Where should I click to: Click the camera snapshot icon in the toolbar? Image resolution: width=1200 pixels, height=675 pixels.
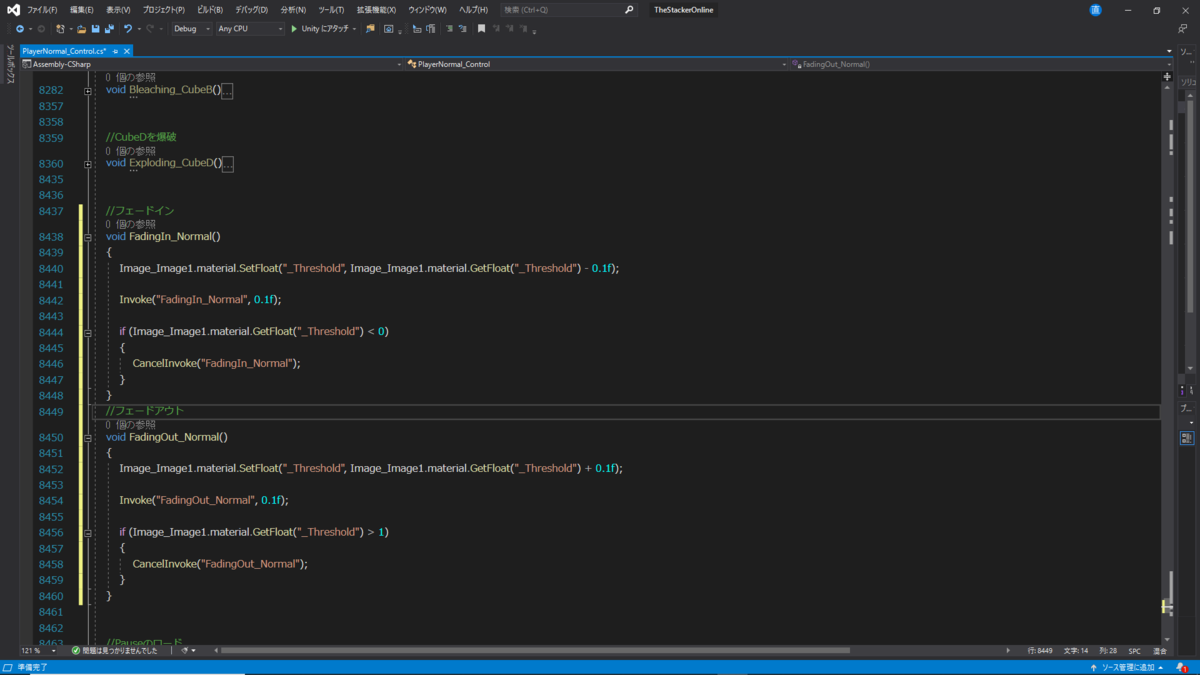(x=389, y=29)
